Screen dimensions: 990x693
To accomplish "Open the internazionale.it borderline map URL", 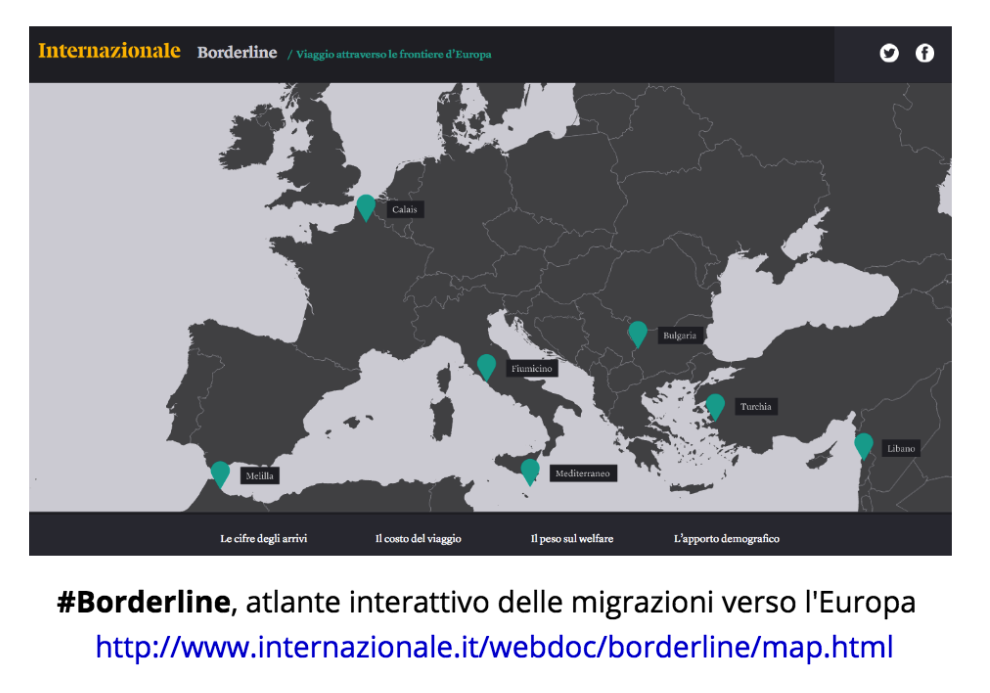I will pyautogui.click(x=494, y=647).
